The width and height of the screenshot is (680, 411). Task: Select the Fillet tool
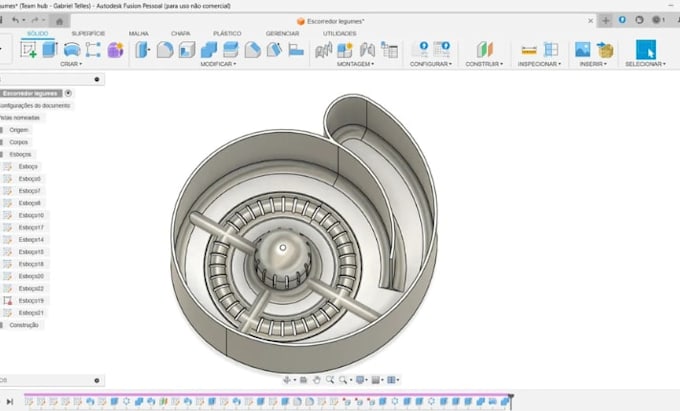pos(165,49)
